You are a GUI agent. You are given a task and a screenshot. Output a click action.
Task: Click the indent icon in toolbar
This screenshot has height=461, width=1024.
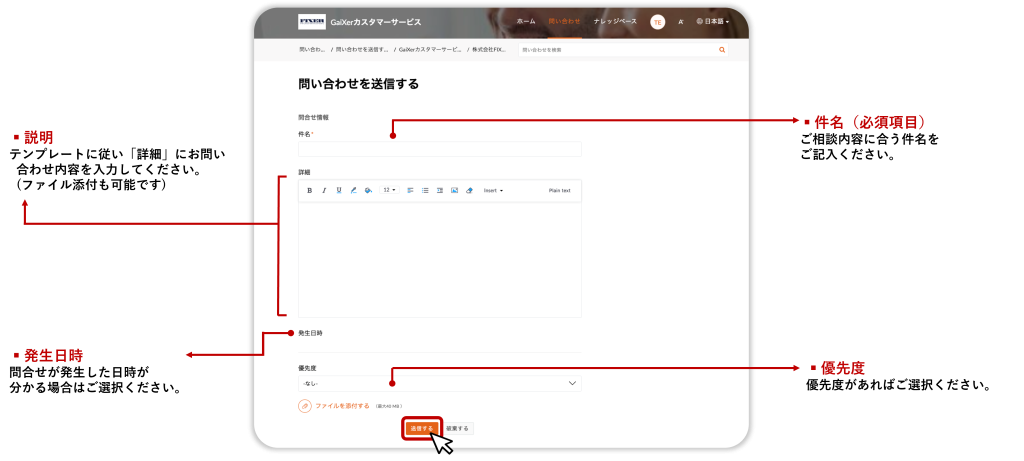click(x=440, y=190)
